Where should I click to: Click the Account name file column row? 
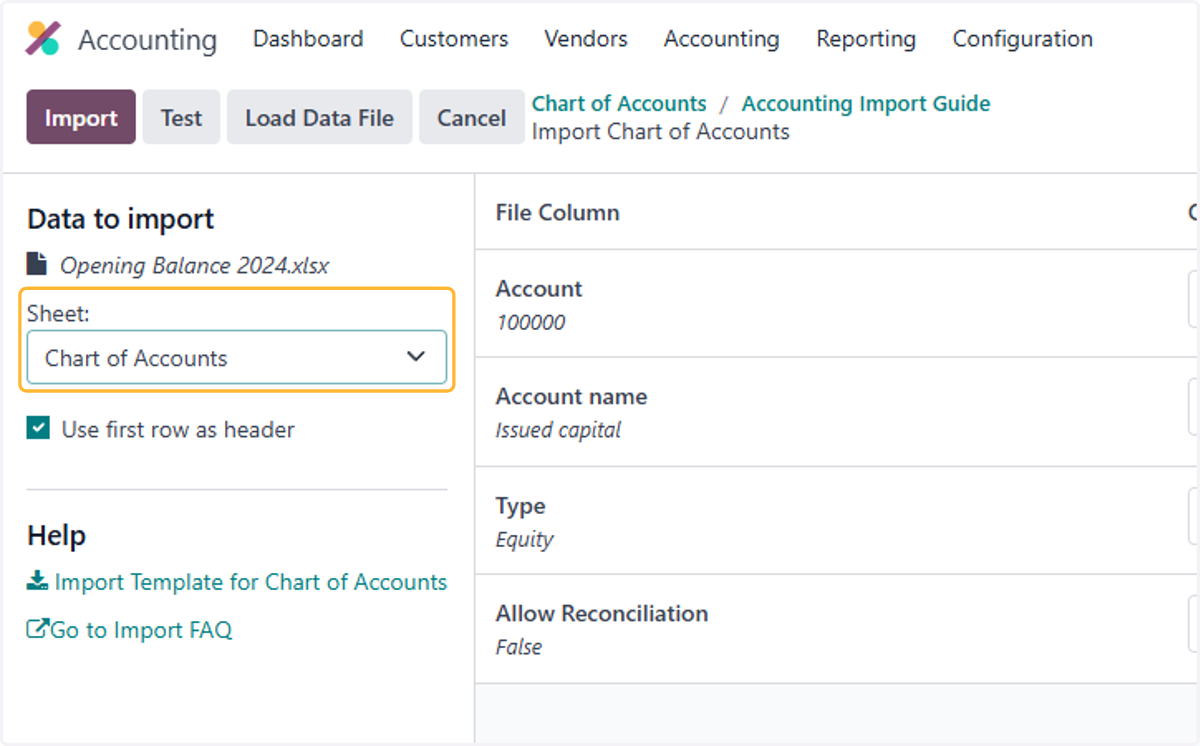837,412
